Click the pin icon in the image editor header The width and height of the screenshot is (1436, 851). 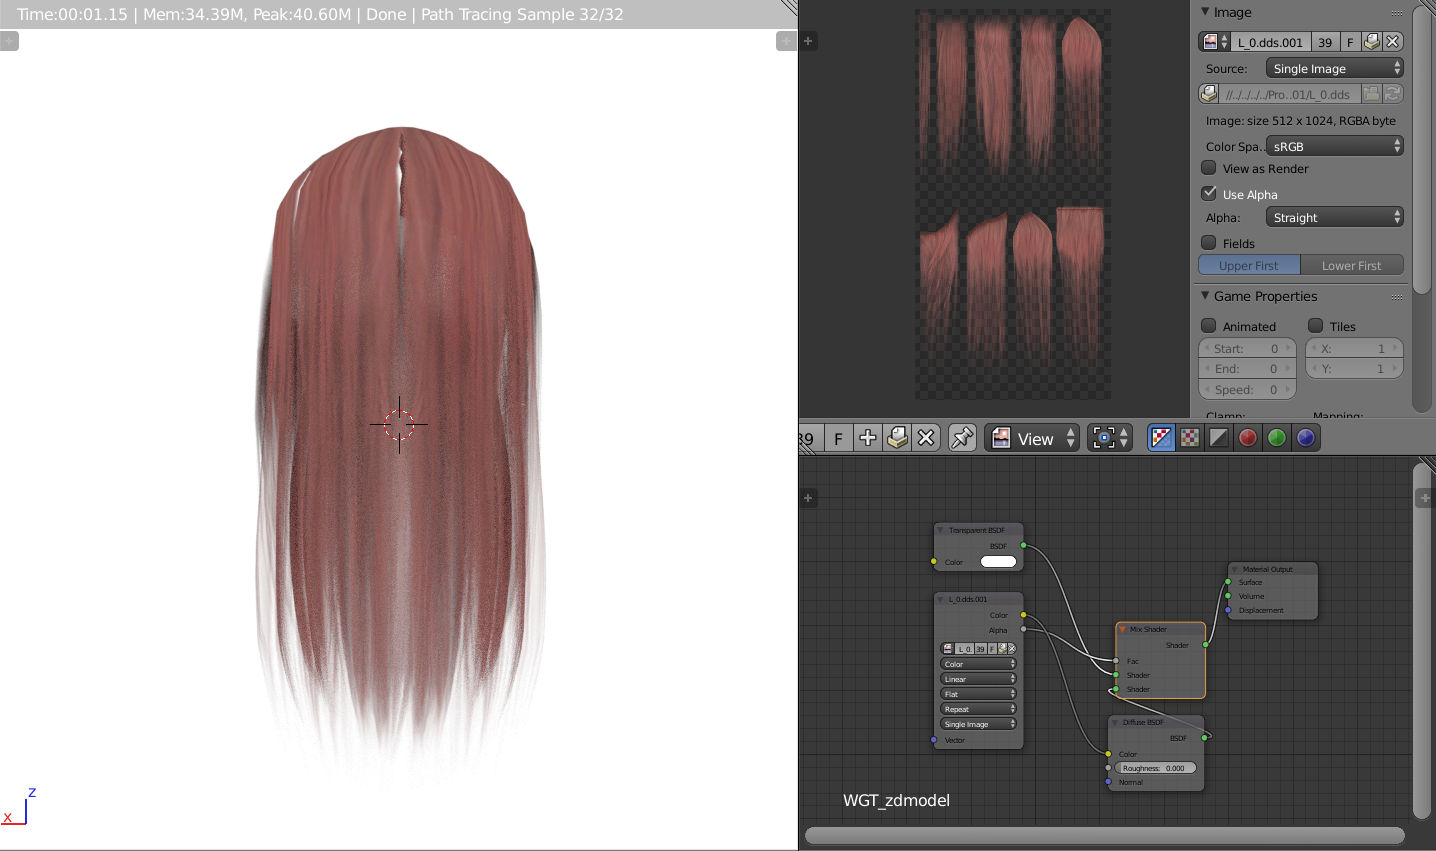point(962,437)
